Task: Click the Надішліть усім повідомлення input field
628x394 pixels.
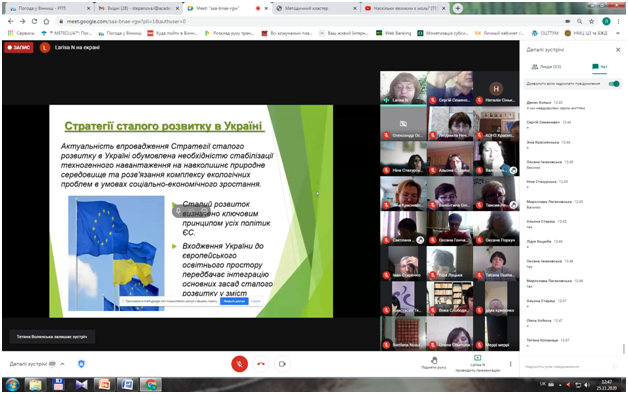Action: (x=567, y=366)
